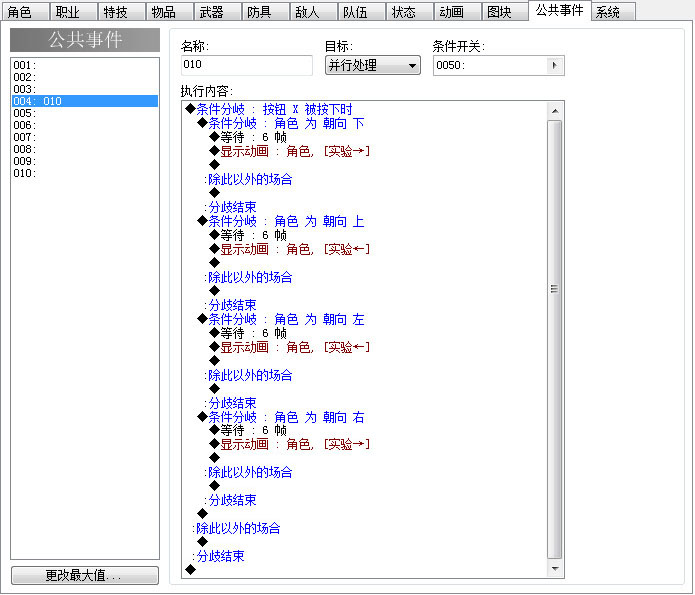Click the scroll up arrow of event content
695x595 pixels.
pos(555,111)
